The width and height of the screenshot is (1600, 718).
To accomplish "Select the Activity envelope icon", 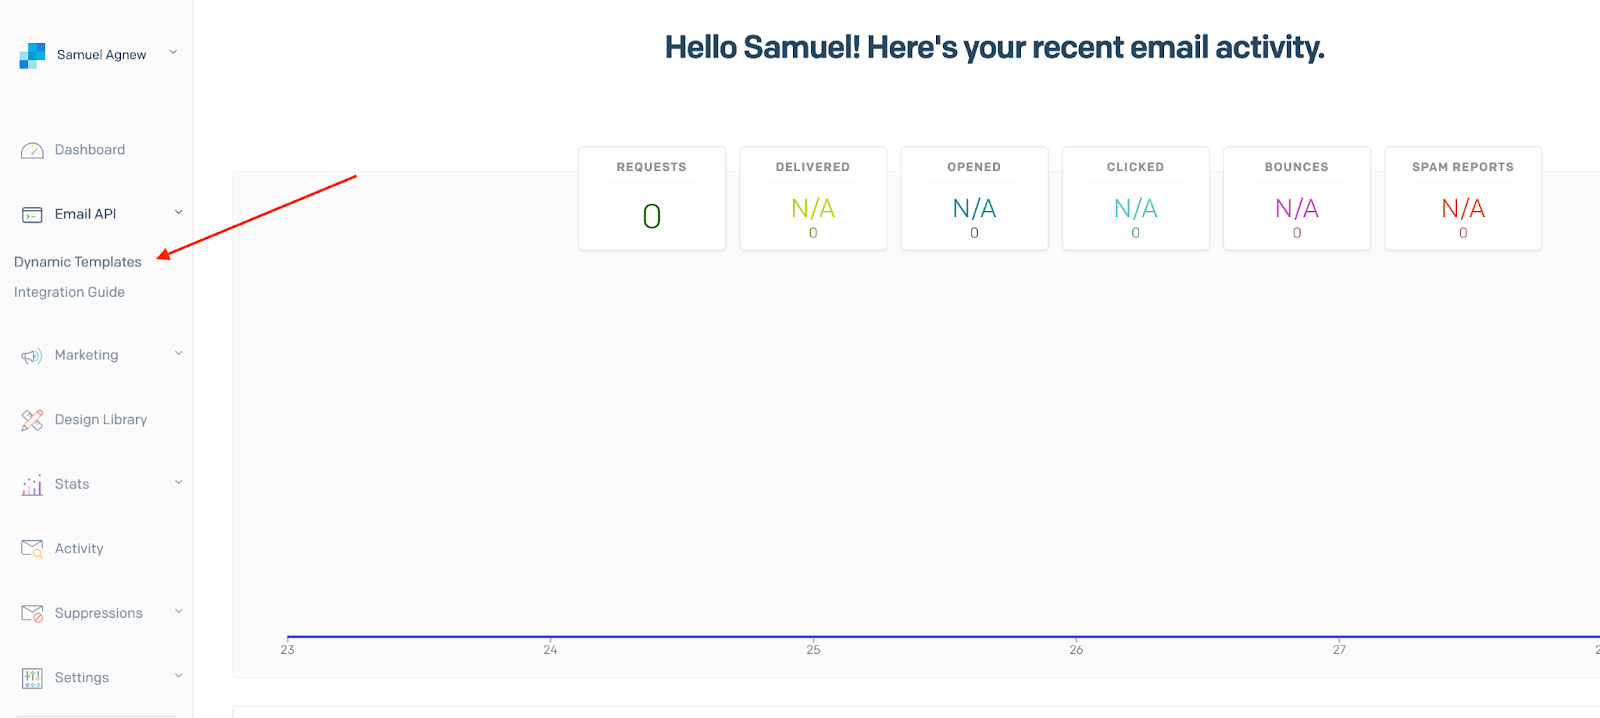I will coord(32,548).
